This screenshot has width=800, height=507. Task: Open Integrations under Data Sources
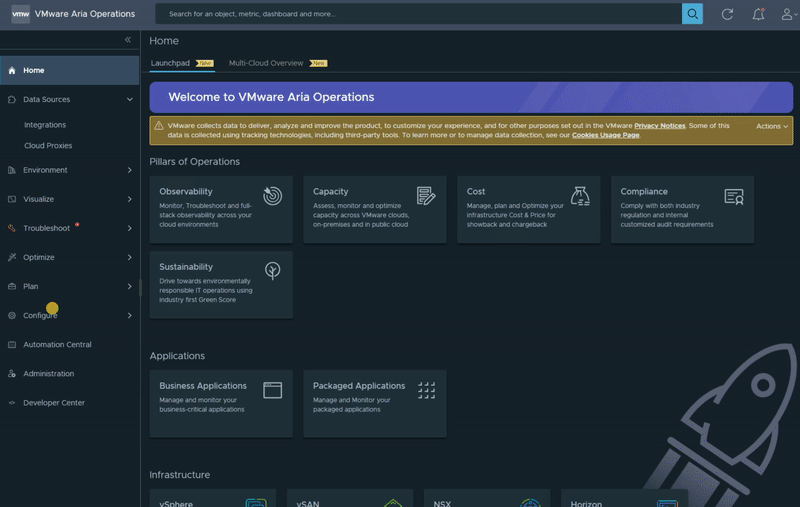click(45, 125)
